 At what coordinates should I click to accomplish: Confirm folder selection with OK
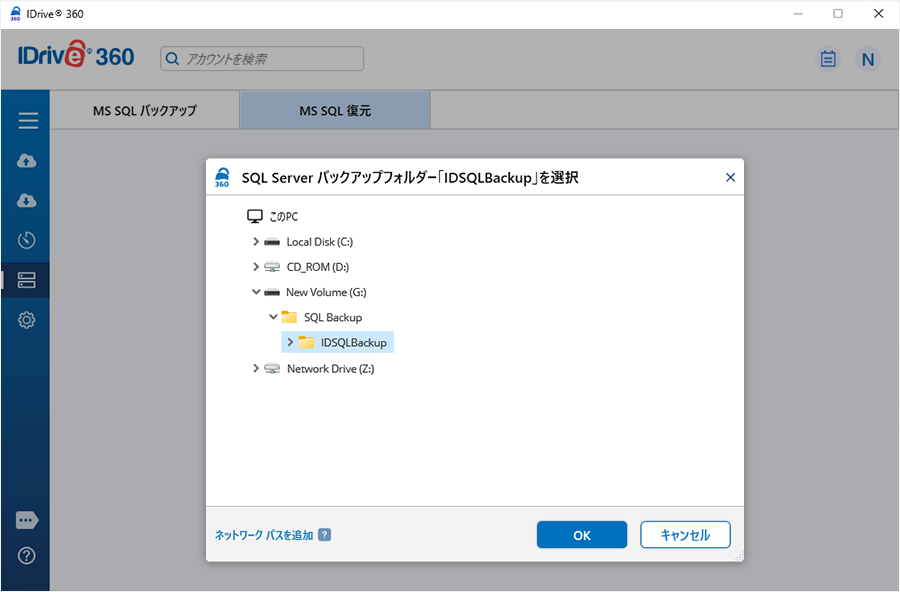[581, 535]
